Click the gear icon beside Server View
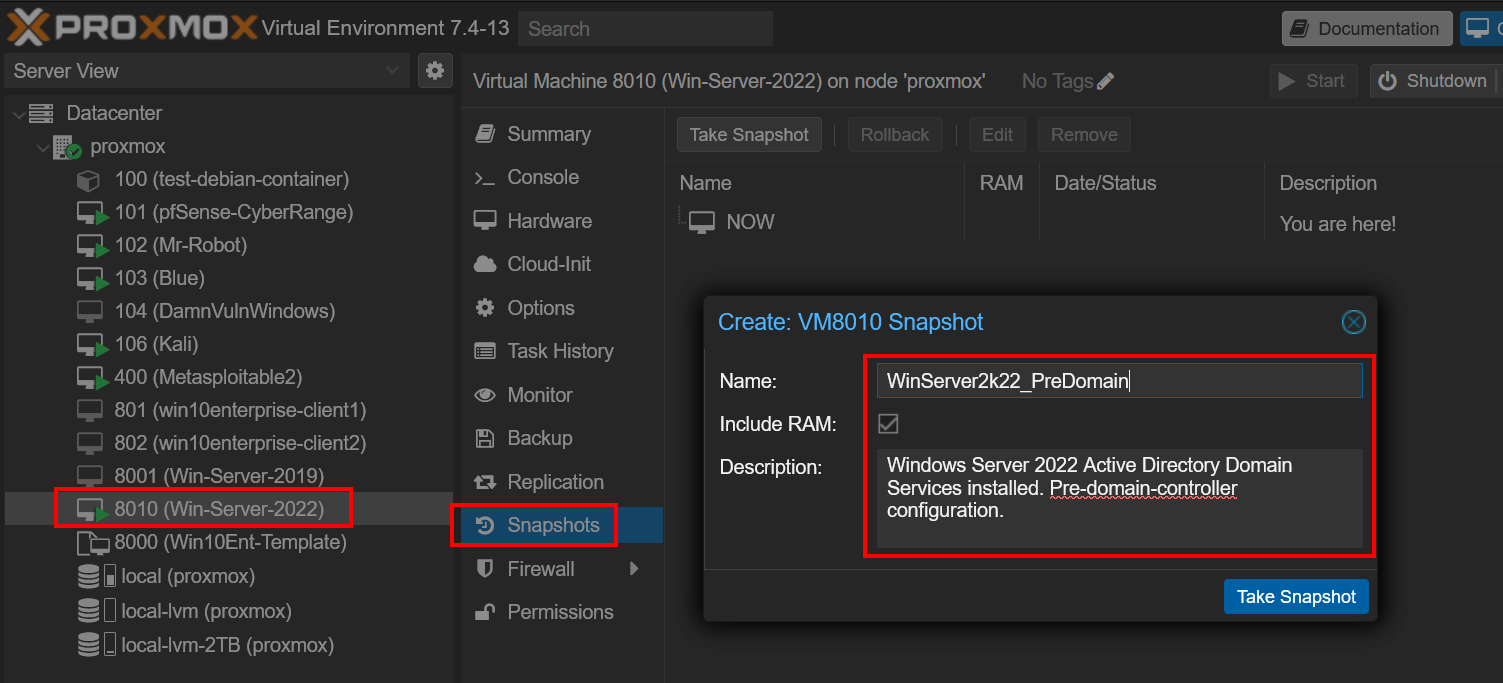Screen dimensions: 1503x683 click(x=434, y=71)
